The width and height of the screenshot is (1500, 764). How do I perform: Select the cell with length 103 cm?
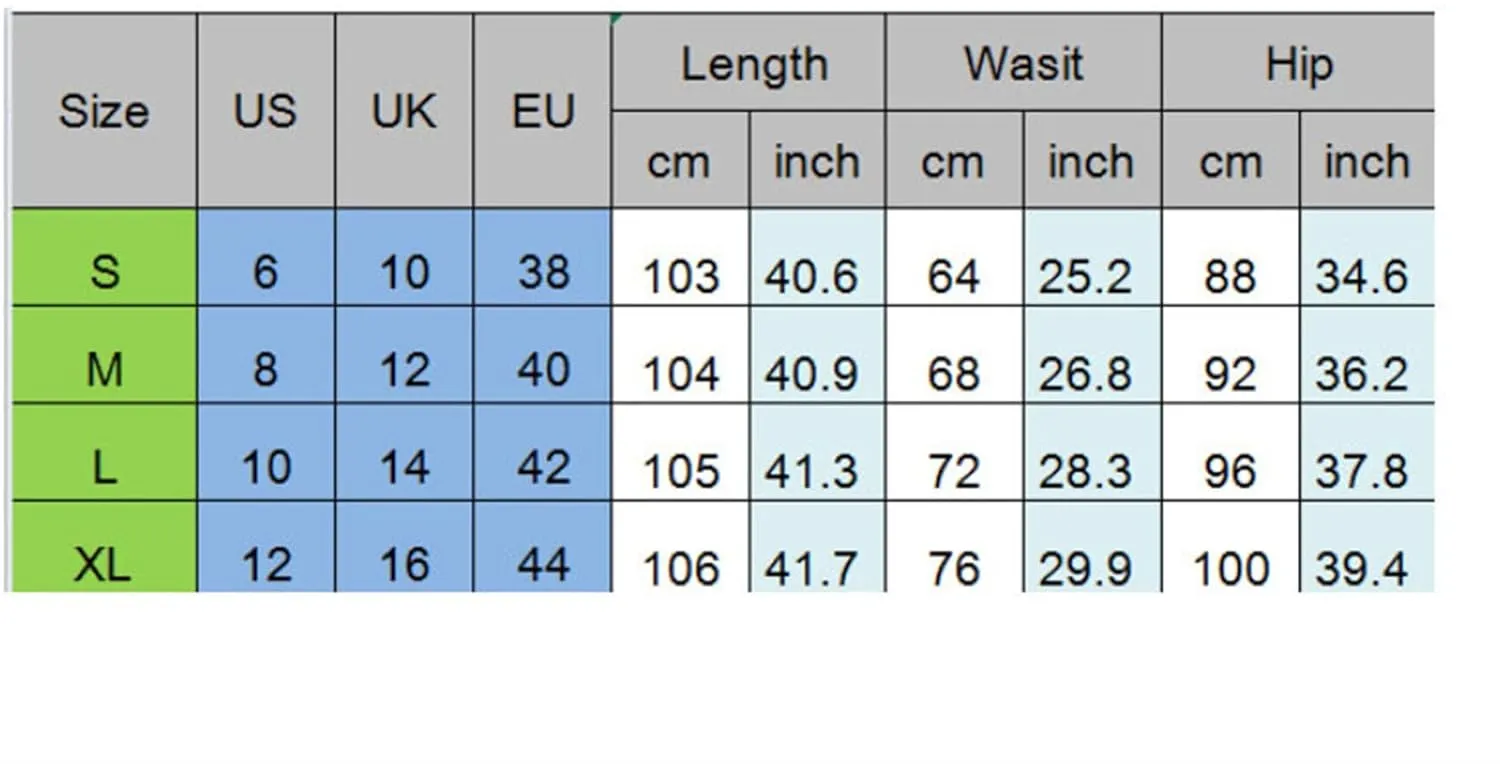[680, 257]
